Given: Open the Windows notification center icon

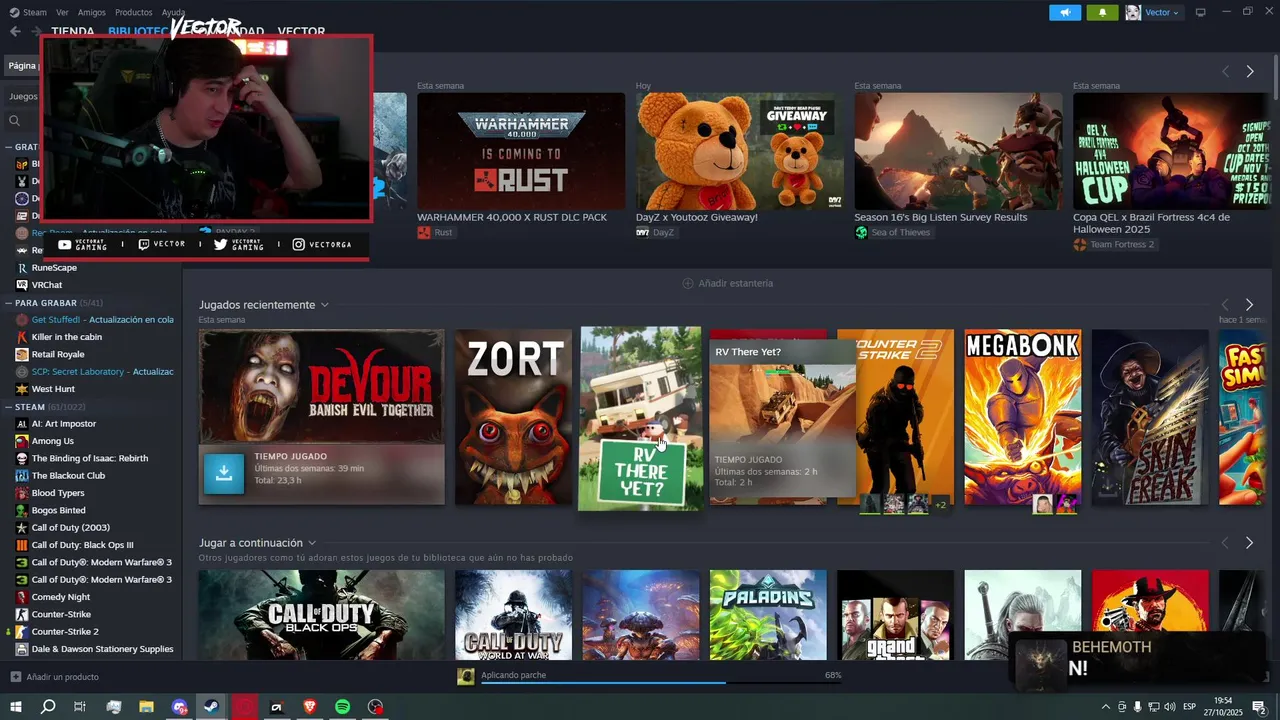Looking at the screenshot, I should tap(1259, 707).
